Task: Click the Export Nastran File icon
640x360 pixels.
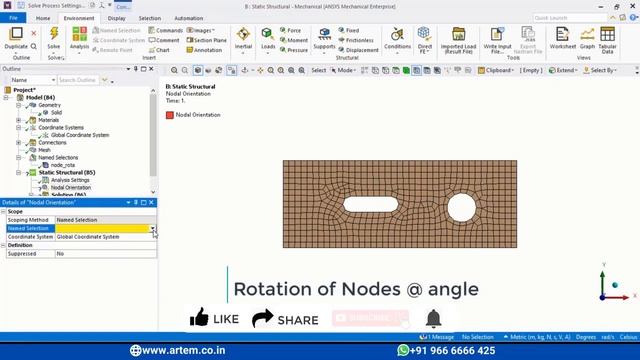Action: [x=528, y=34]
